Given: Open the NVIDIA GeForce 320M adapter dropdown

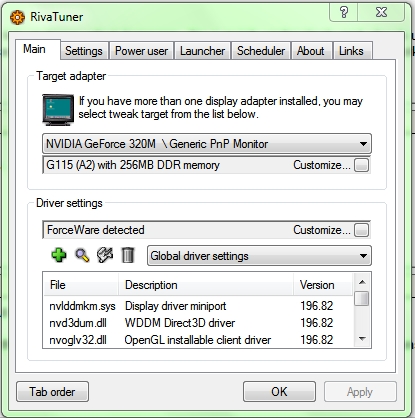Looking at the screenshot, I should tap(207, 144).
